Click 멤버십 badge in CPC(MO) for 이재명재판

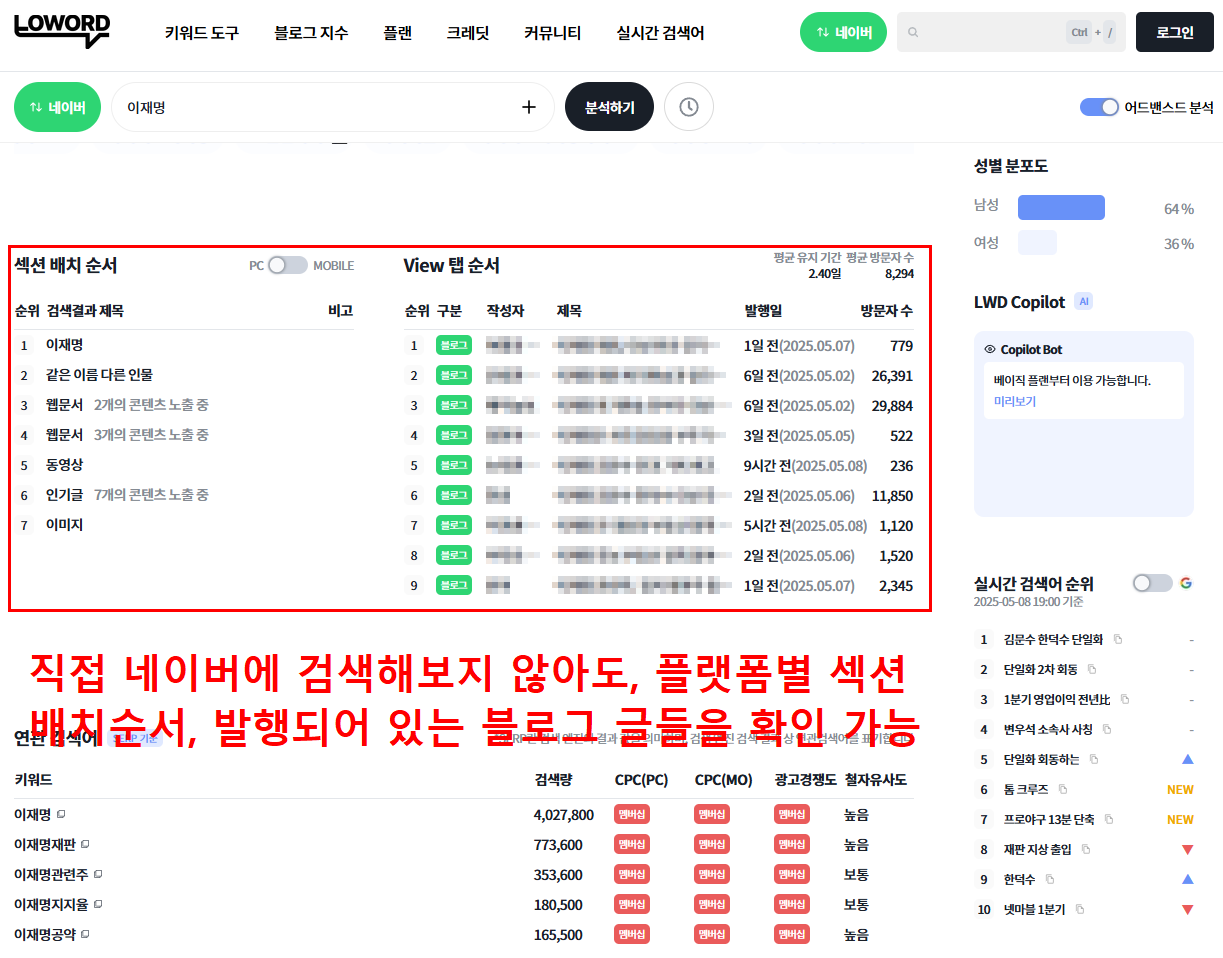click(x=712, y=845)
